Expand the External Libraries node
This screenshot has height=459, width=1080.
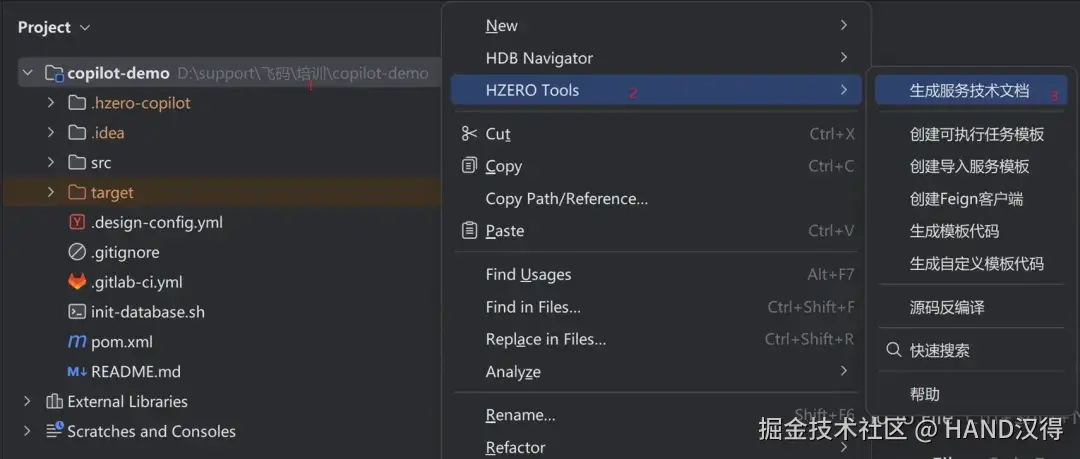pos(28,402)
